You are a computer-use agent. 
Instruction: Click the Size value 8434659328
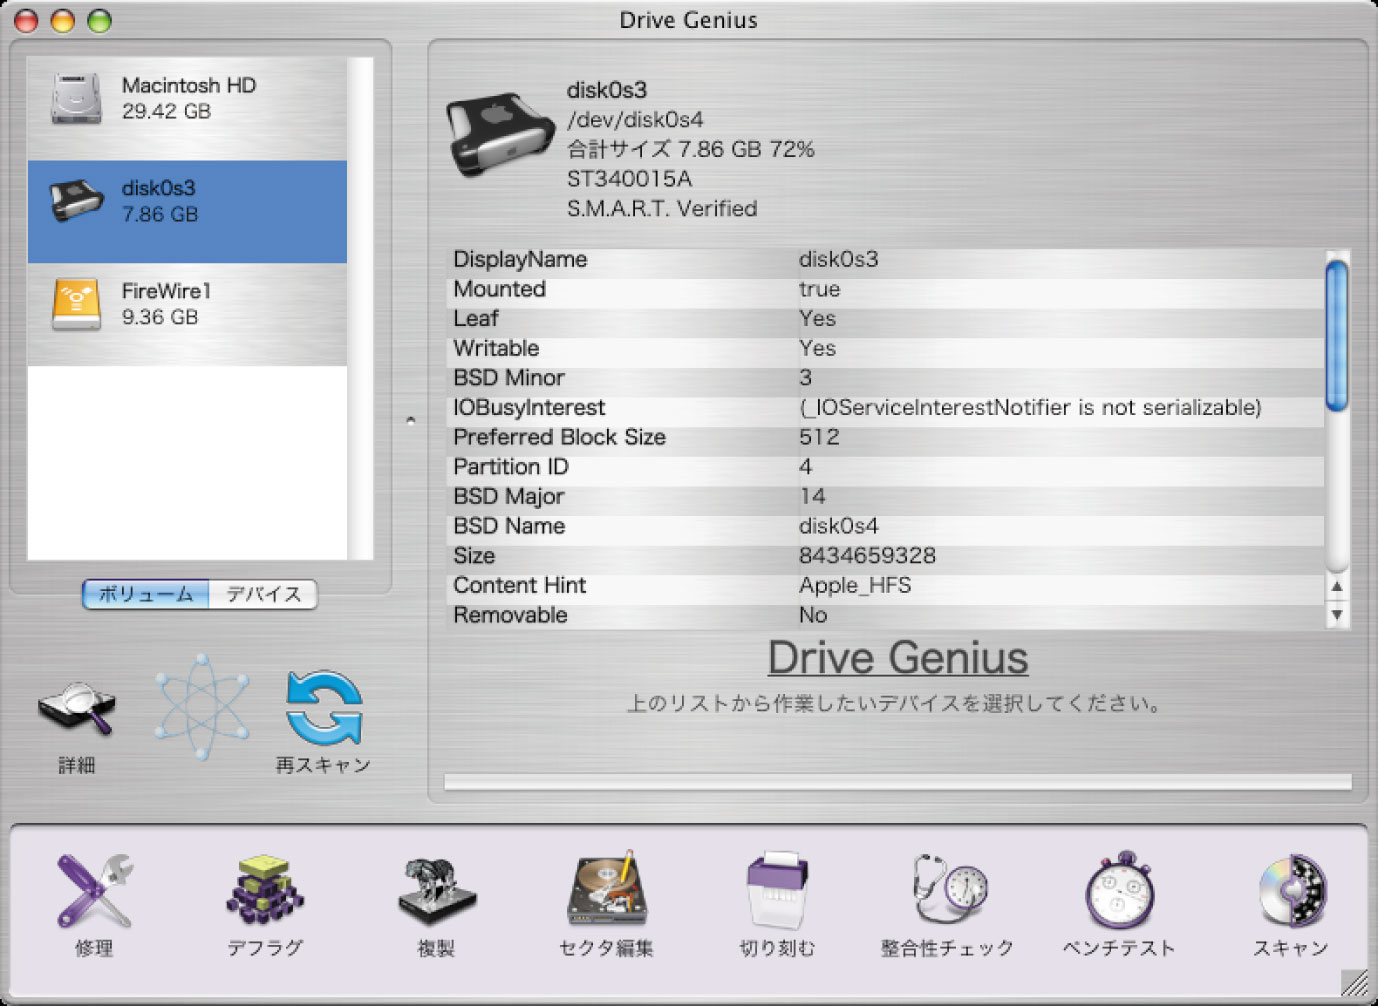click(x=867, y=556)
